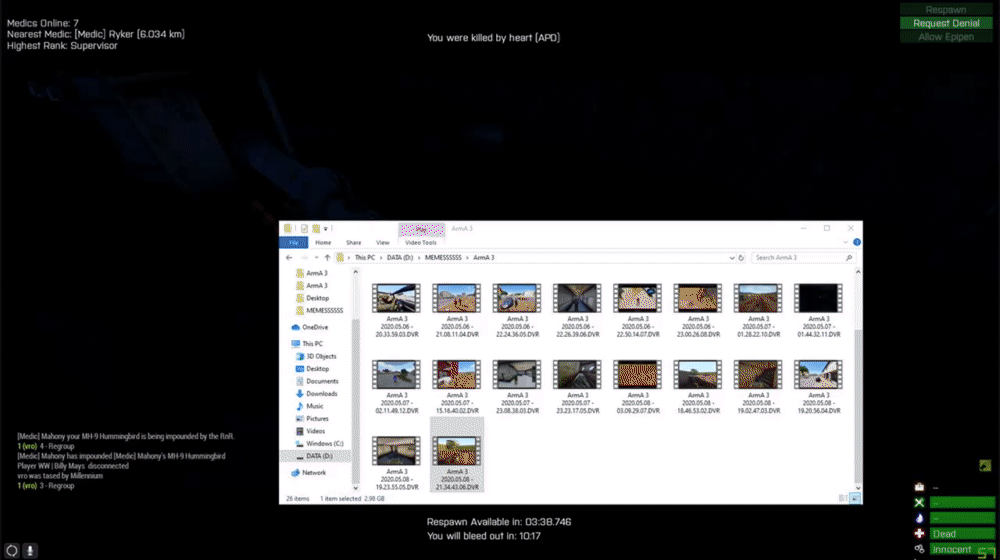Select the video file 2020.05.06 - 22.24.36.05.DVR
This screenshot has height=560, width=1000.
pyautogui.click(x=517, y=311)
